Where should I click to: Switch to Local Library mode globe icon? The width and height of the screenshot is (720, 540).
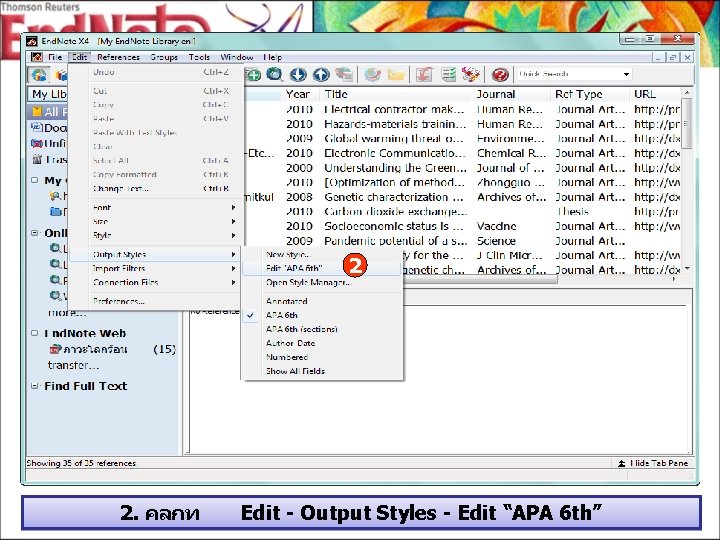pyautogui.click(x=39, y=74)
